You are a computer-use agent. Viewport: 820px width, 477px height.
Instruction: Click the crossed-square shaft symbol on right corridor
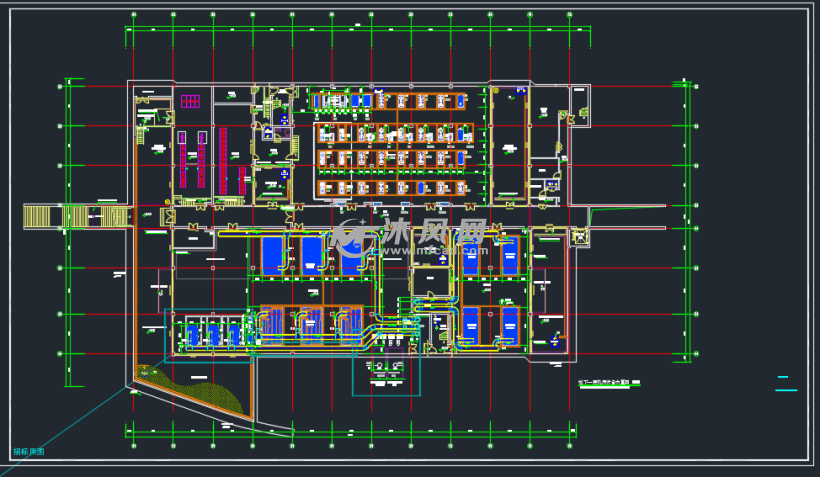coord(579,237)
